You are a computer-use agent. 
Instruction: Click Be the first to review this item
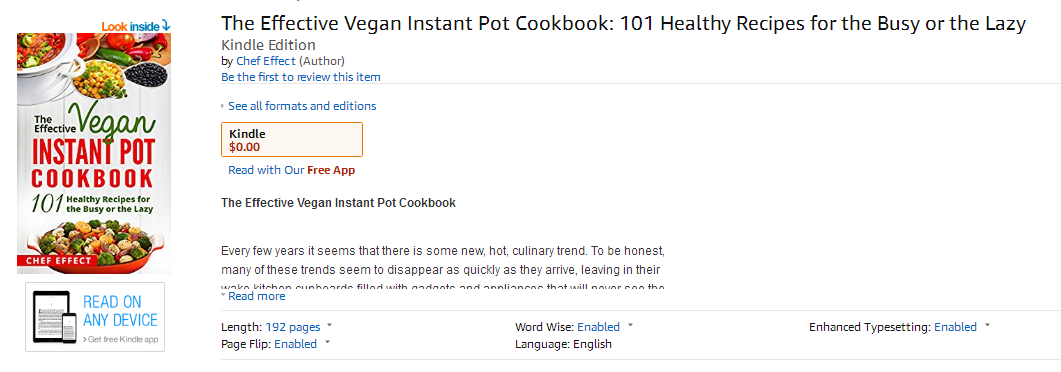[300, 77]
